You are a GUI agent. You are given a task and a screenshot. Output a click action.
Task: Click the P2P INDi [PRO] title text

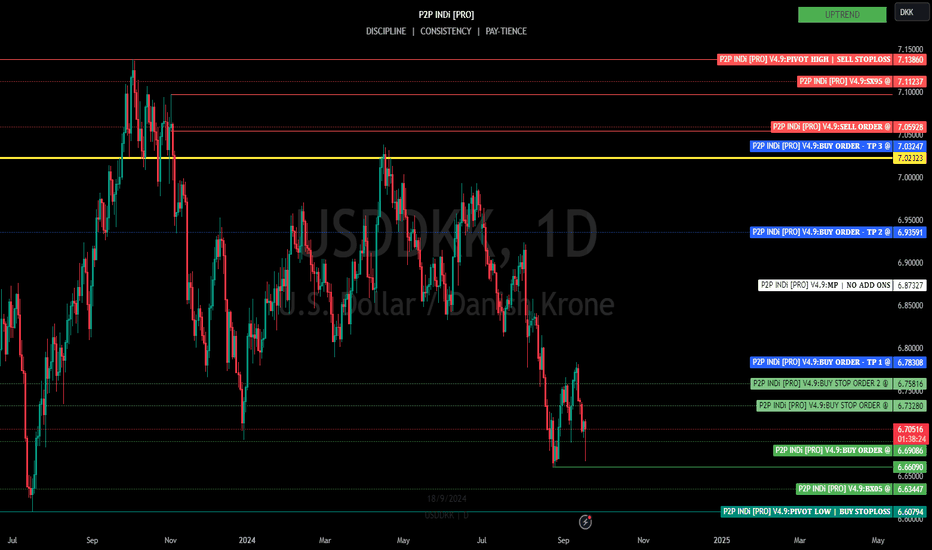click(446, 15)
